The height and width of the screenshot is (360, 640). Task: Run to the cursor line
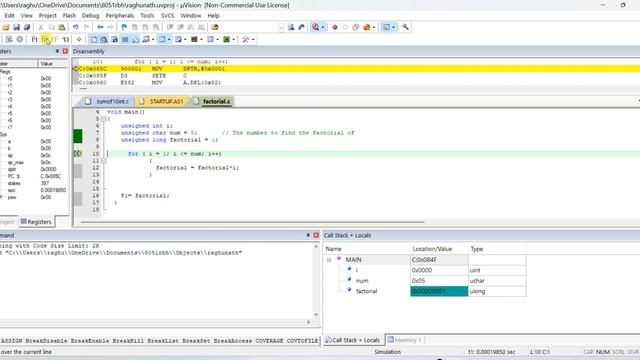click(65, 40)
